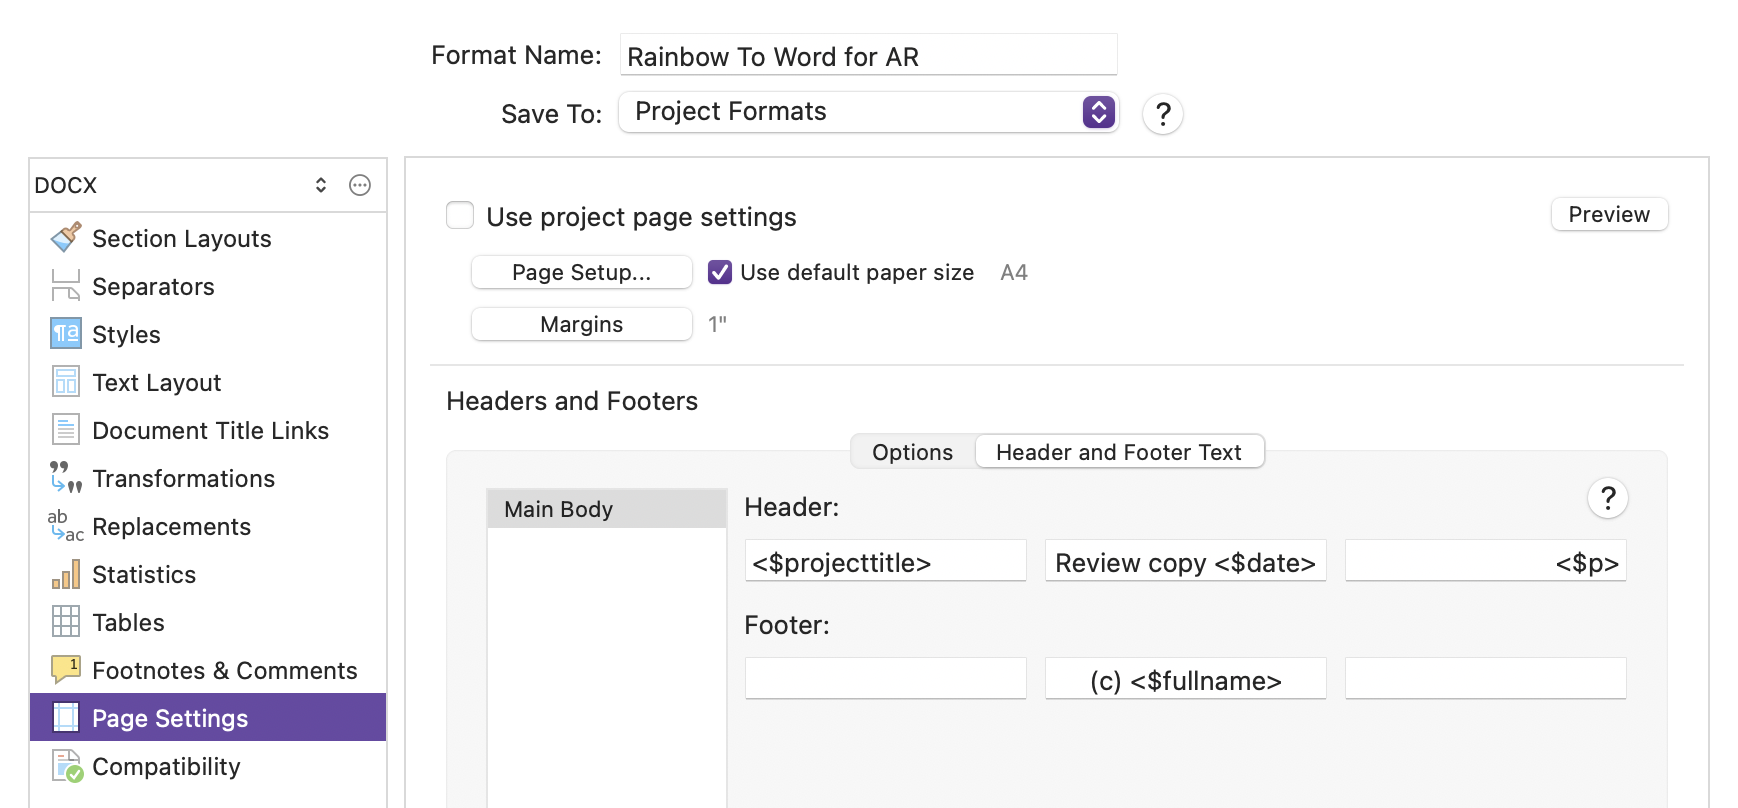Enable Use project page settings checkbox
The image size is (1738, 808).
(460, 215)
